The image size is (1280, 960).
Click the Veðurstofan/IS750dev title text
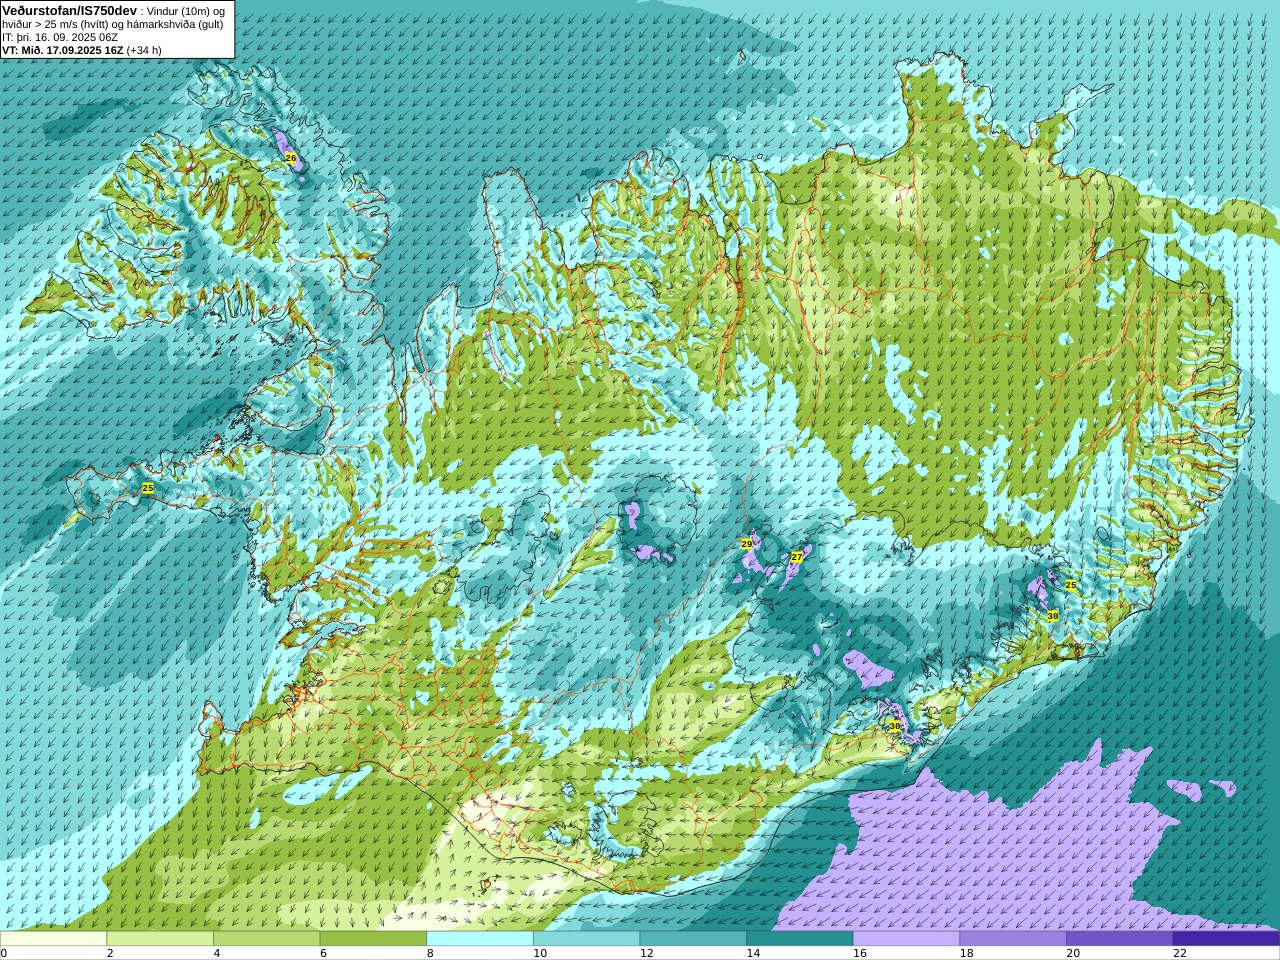point(69,10)
